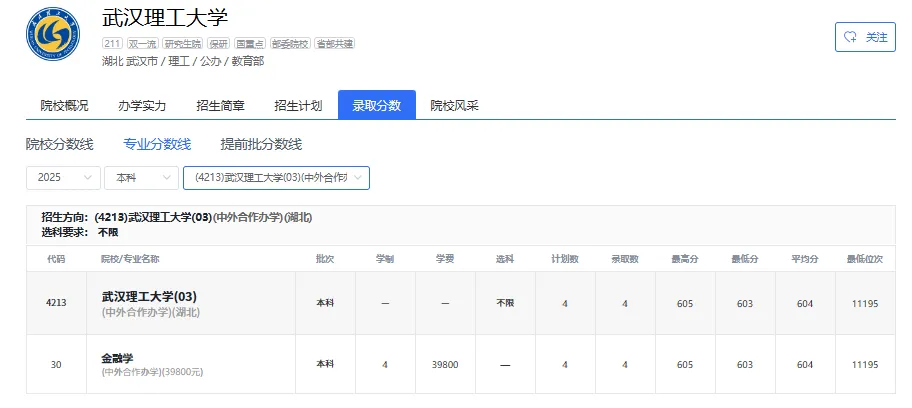Click 武汉理工大学(03) row name
Image resolution: width=912 pixels, height=408 pixels.
click(x=149, y=297)
